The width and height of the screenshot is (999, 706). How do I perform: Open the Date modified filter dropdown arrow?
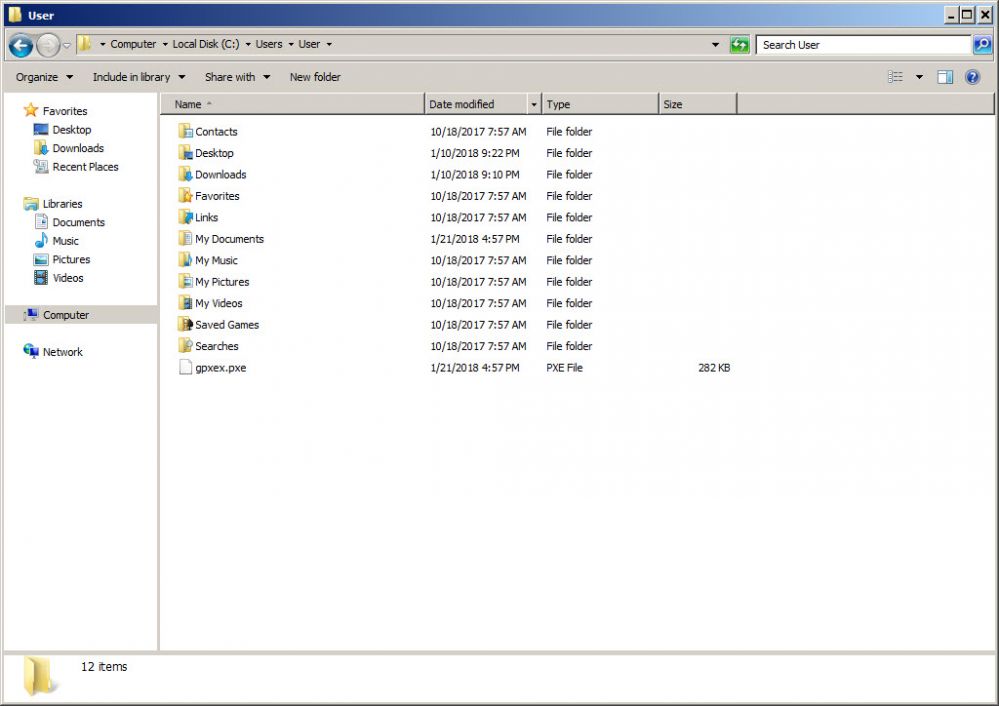pyautogui.click(x=534, y=104)
